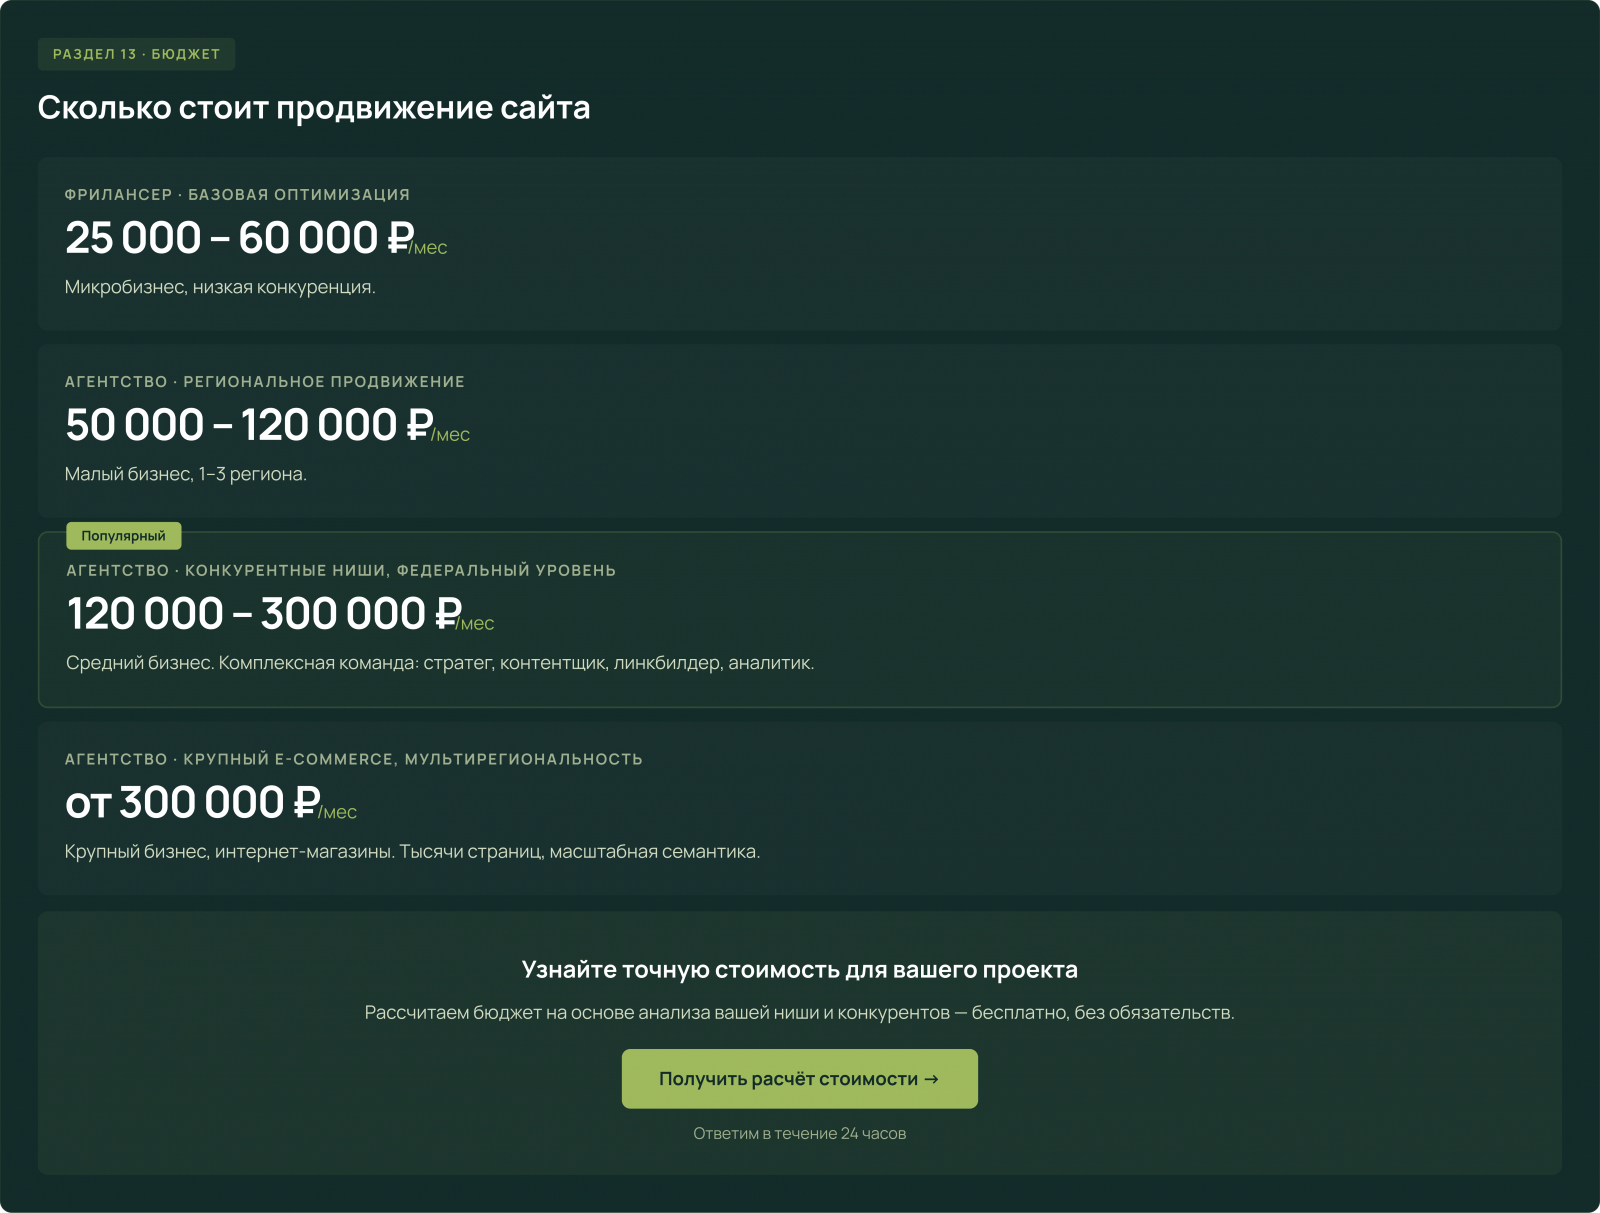Click the label «АГЕНТСТВО · КОНКУРЕНТНЫЕ НИШИ, ФЕДЕРАЛЬНЫЙ УРОВЕНЬ»
Image resolution: width=1600 pixels, height=1213 pixels.
click(x=341, y=570)
